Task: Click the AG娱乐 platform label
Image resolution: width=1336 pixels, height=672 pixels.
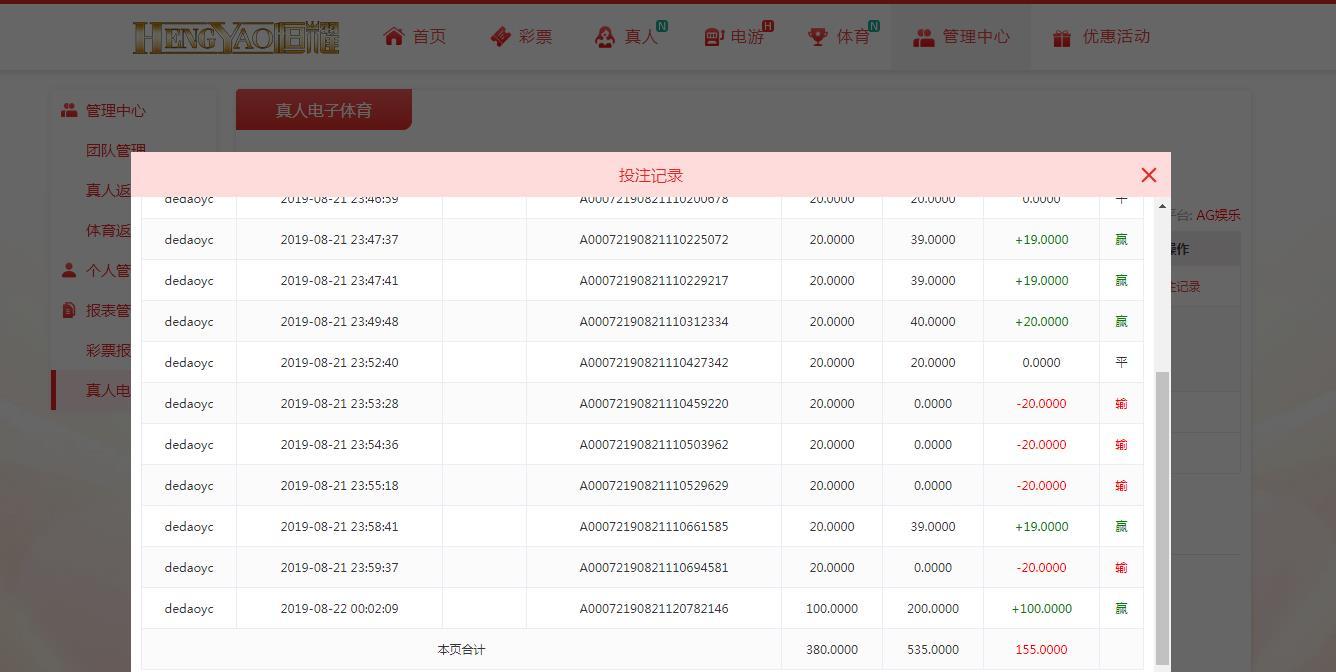Action: tap(1218, 215)
